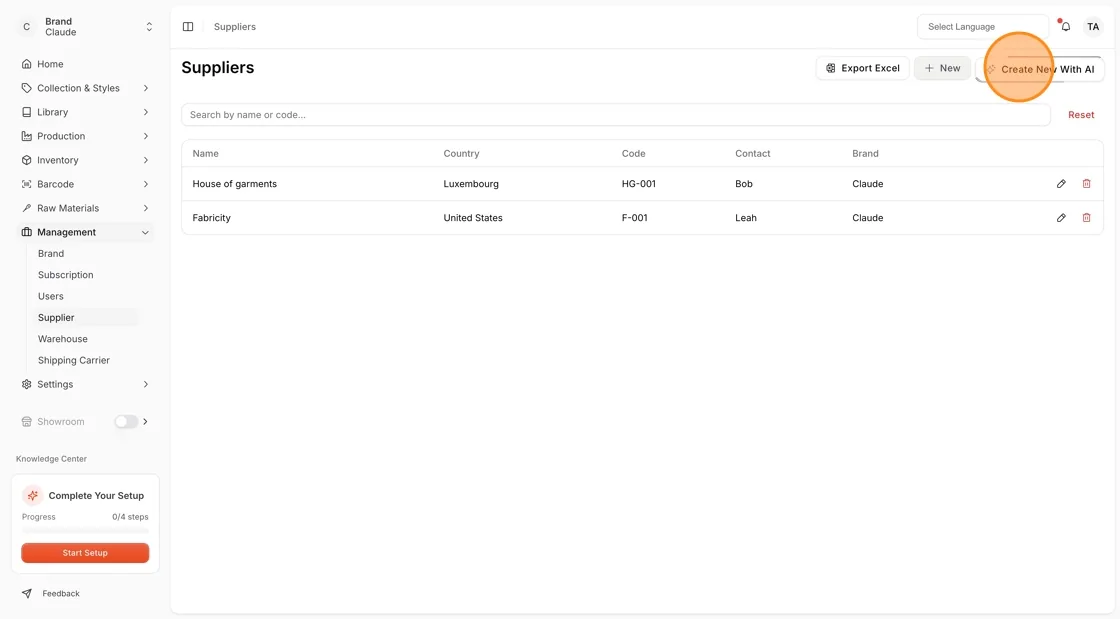Click the Raw Materials tool icon
This screenshot has height=619, width=1120.
26,208
